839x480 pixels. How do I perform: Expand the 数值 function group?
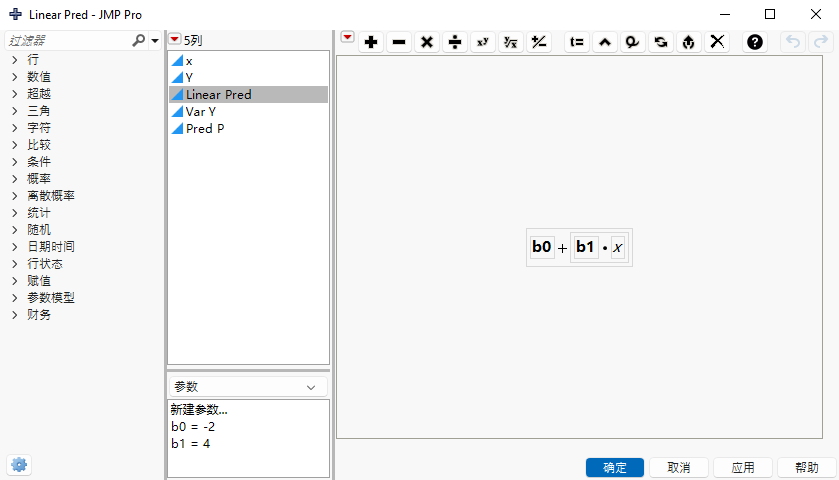[x=15, y=77]
